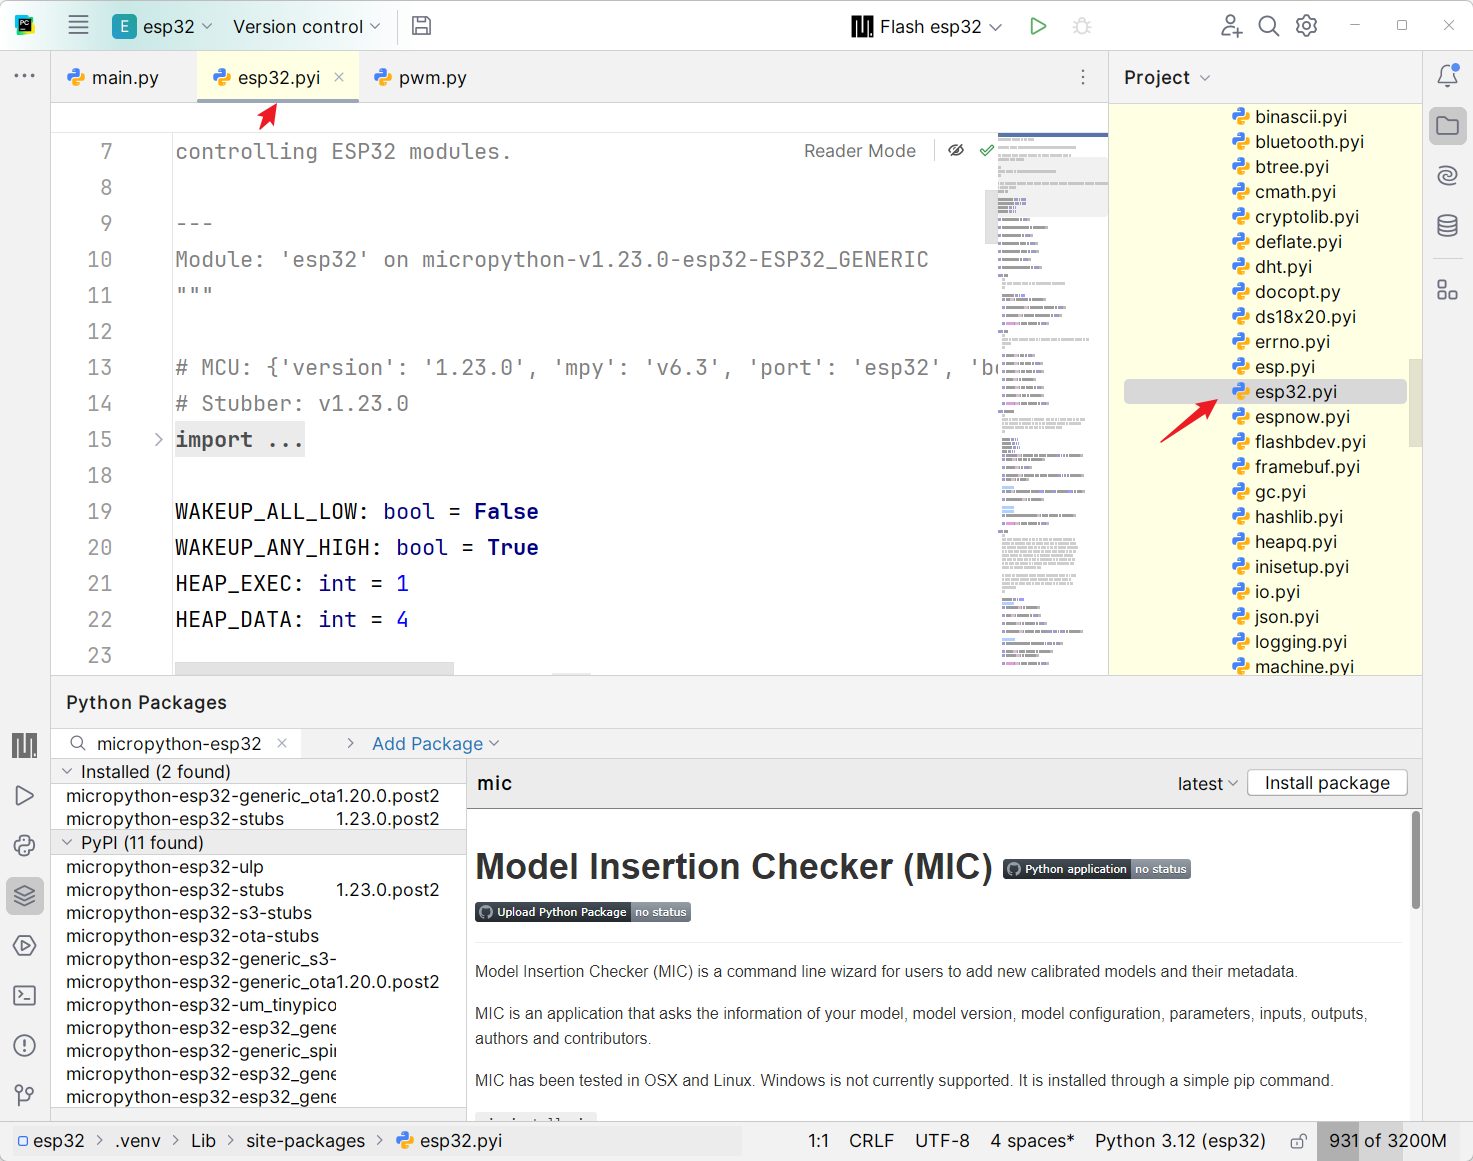Switch to the main.py tab
1473x1161 pixels.
point(112,77)
